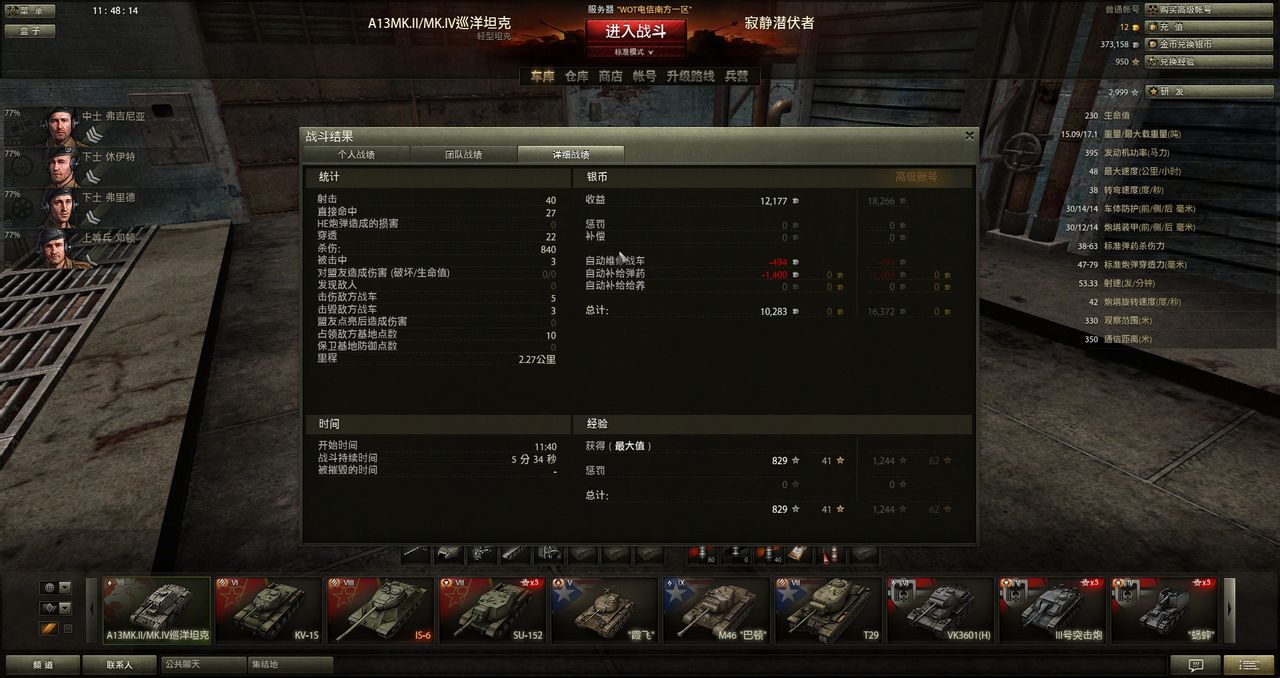1280x678 pixels.
Task: Open the chat message icon button
Action: point(1195,665)
